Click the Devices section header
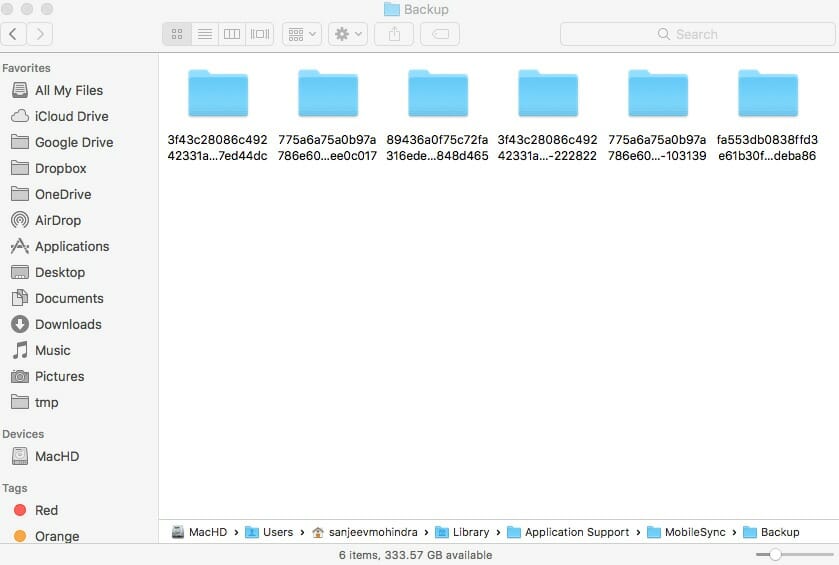Viewport: 839px width, 565px height. [23, 434]
